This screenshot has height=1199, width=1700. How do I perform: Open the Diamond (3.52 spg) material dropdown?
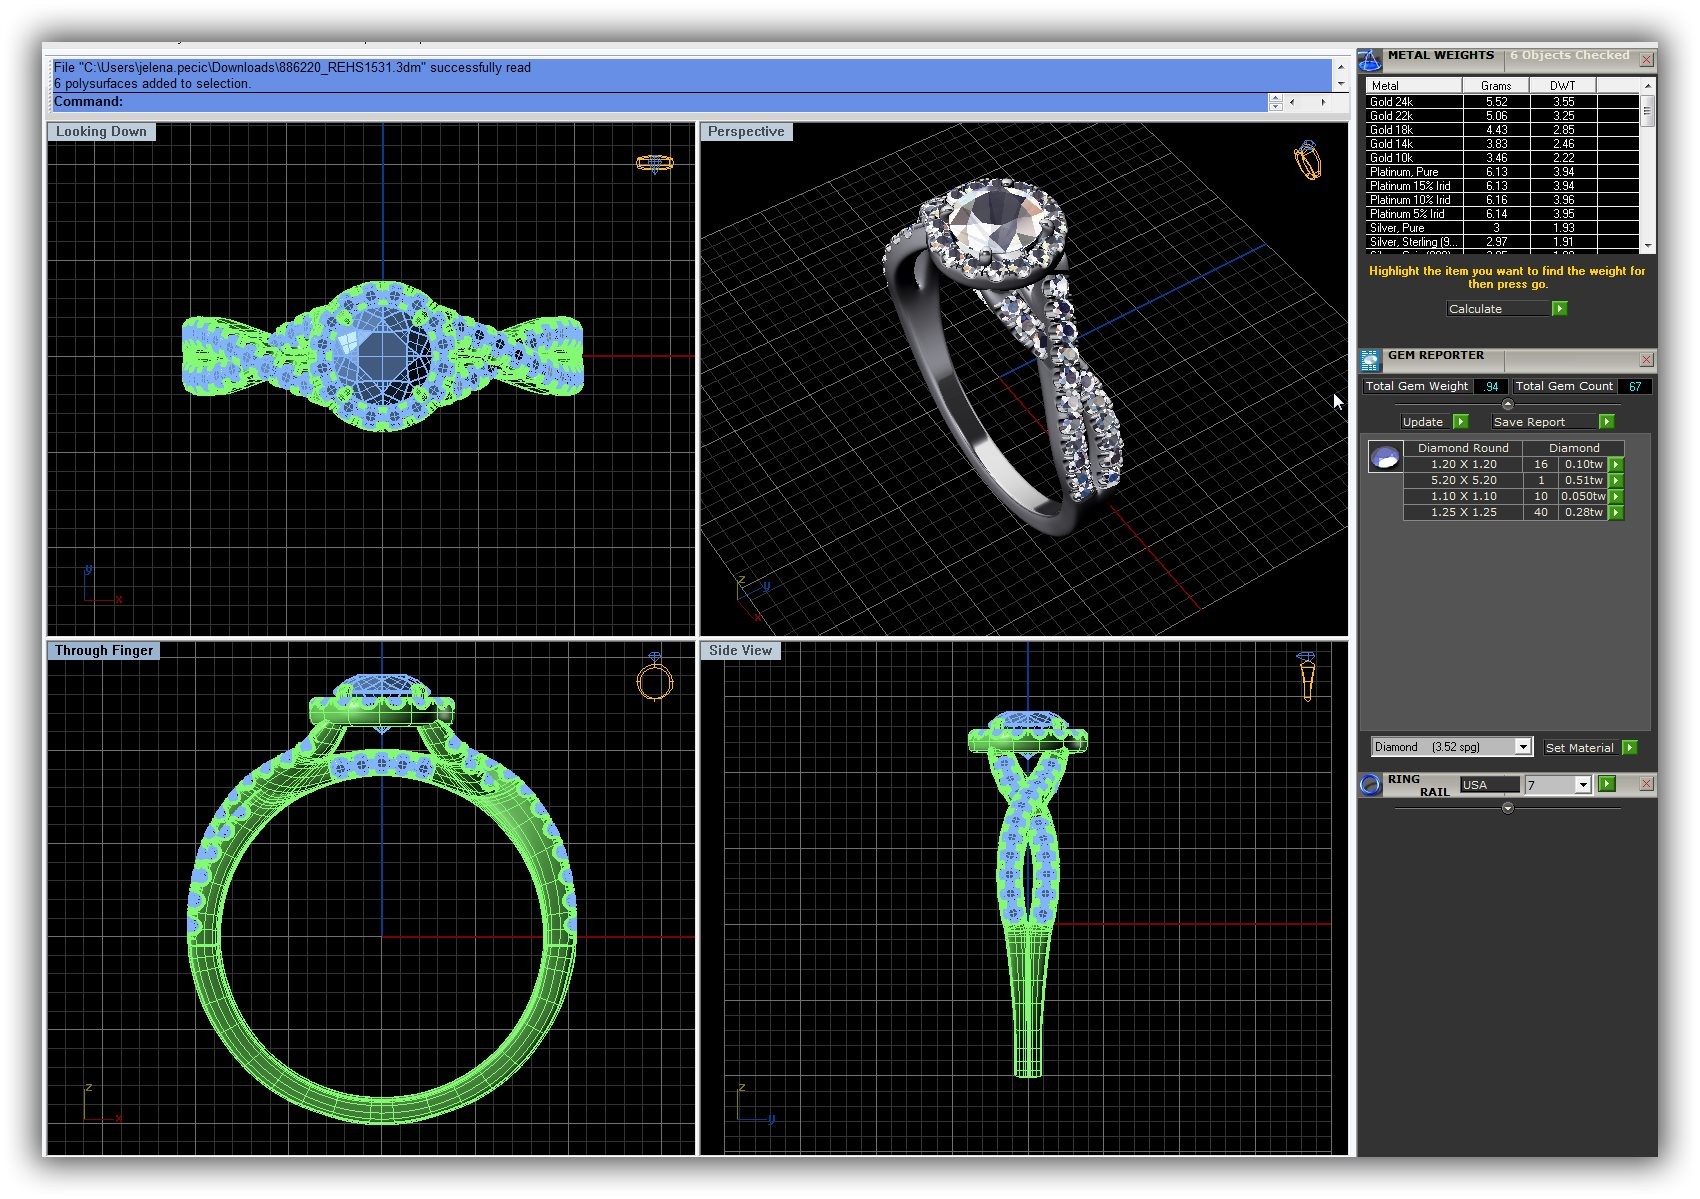pos(1522,747)
